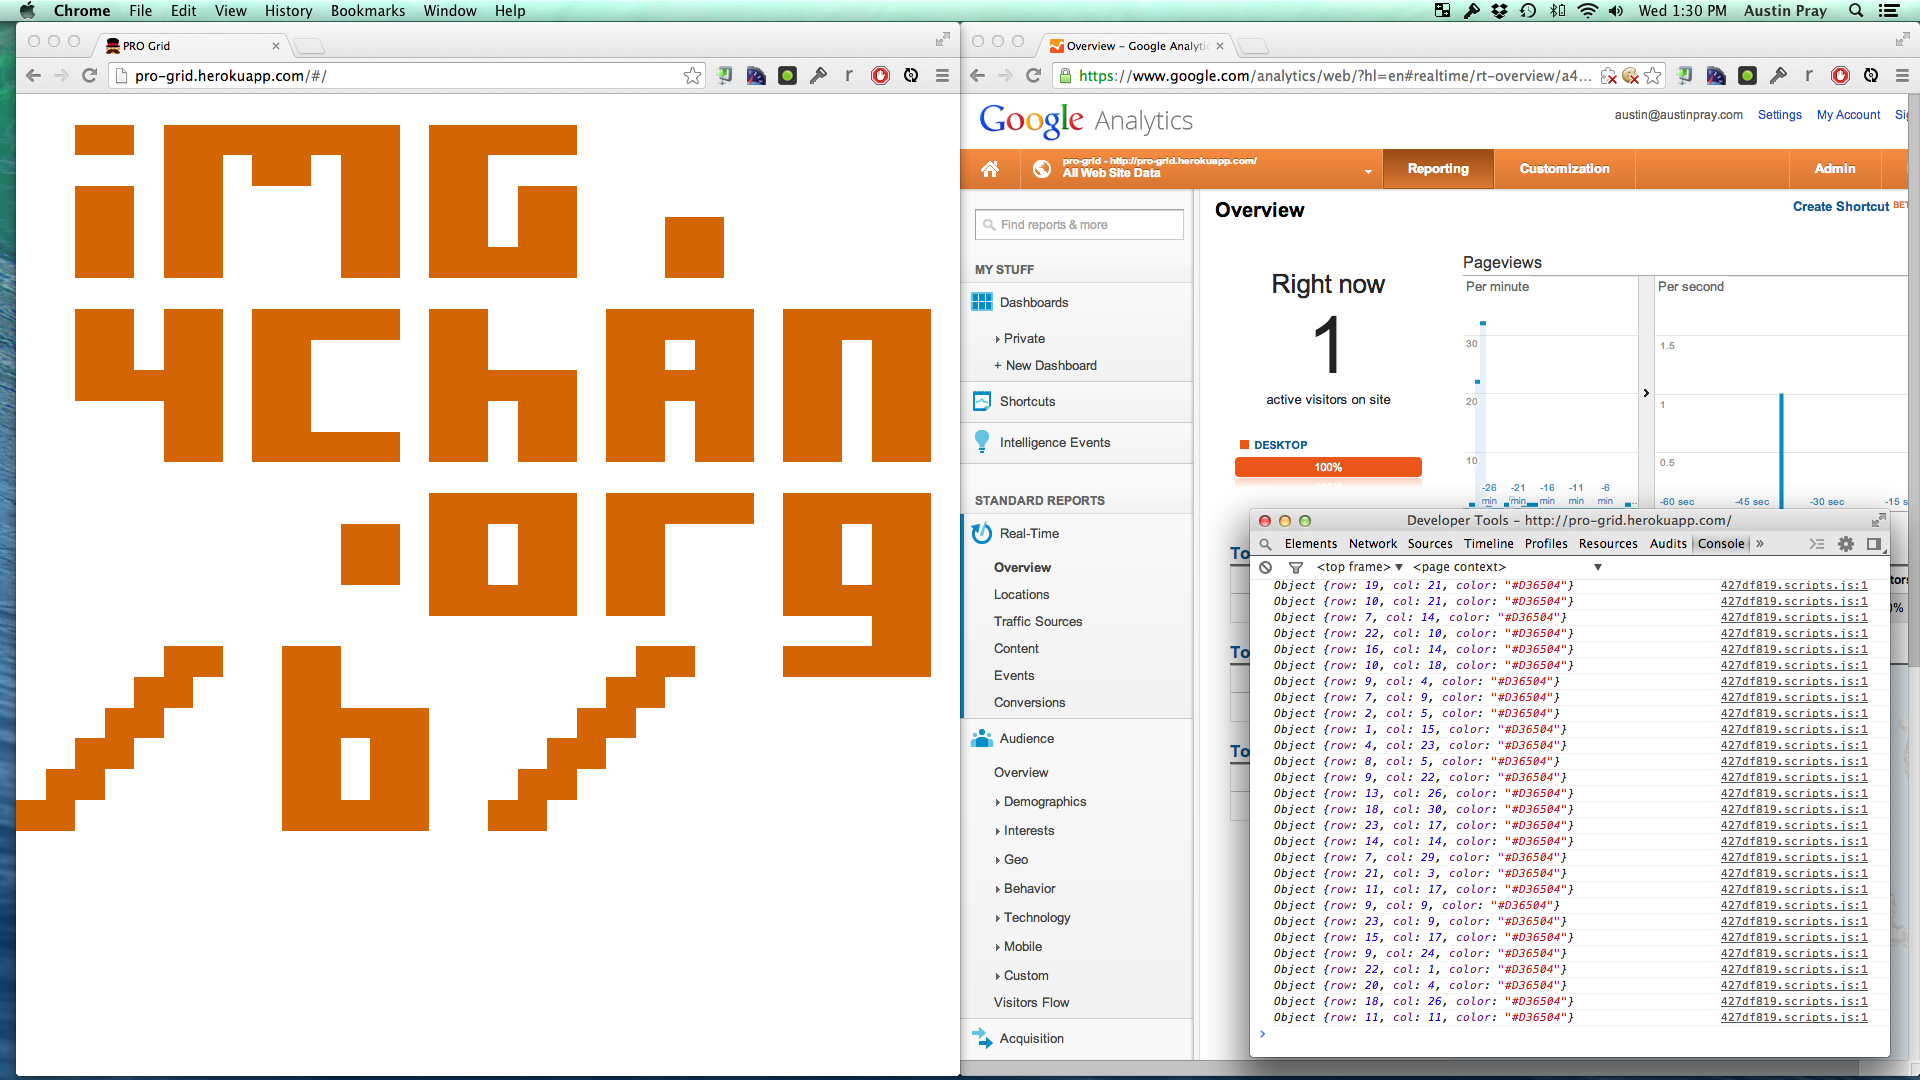Open the top frame selector dropdown
Viewport: 1920px width, 1080px height.
pos(1360,567)
